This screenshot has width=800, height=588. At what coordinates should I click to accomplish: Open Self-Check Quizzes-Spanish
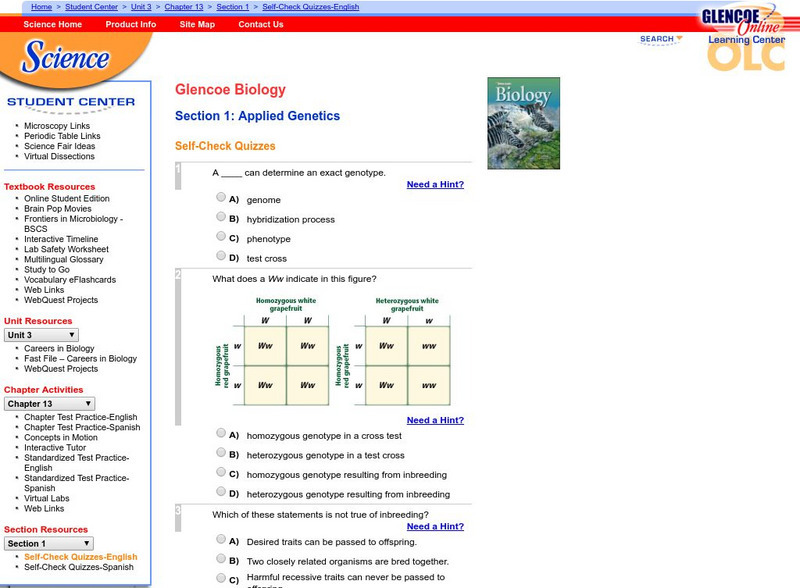(79, 567)
